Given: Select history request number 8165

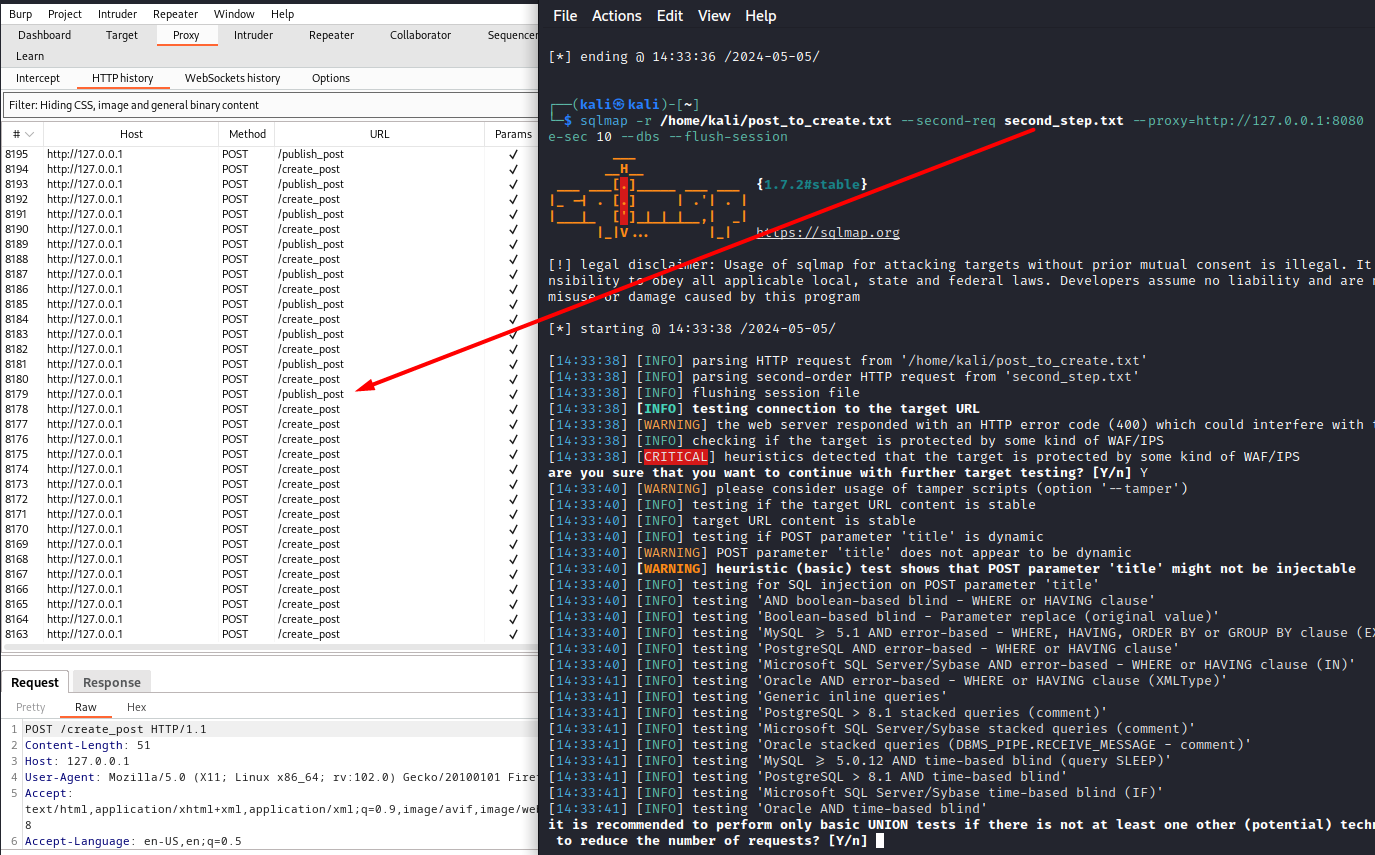Looking at the screenshot, I should coord(270,604).
